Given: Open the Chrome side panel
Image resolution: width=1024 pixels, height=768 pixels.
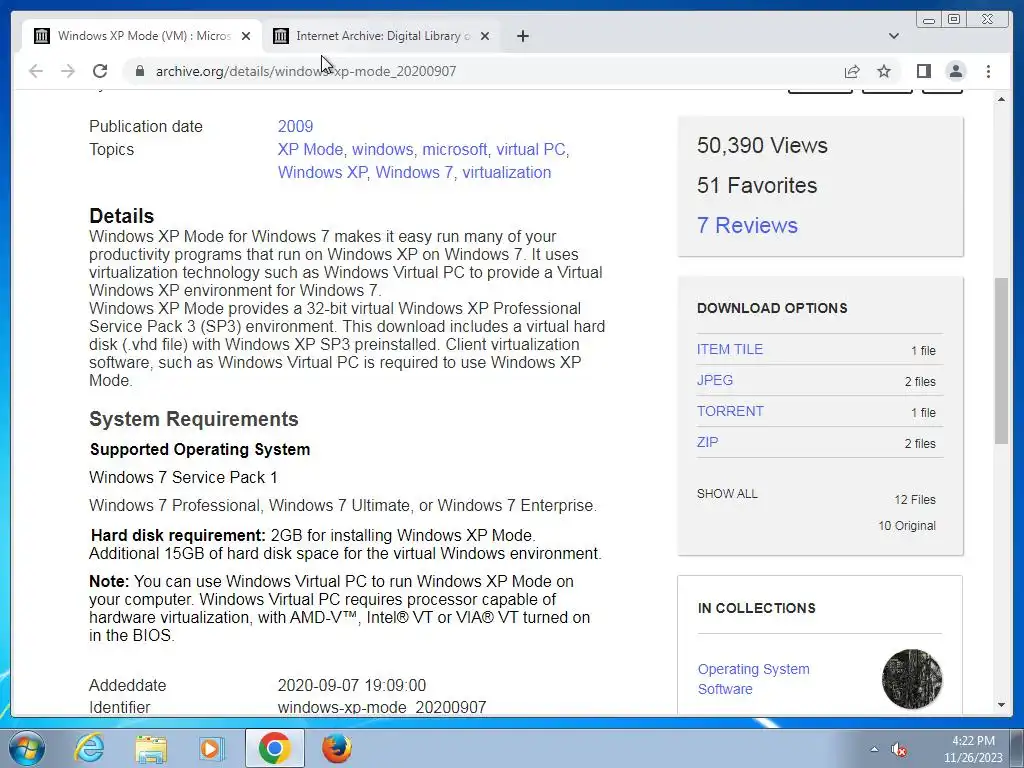Looking at the screenshot, I should click(x=923, y=71).
